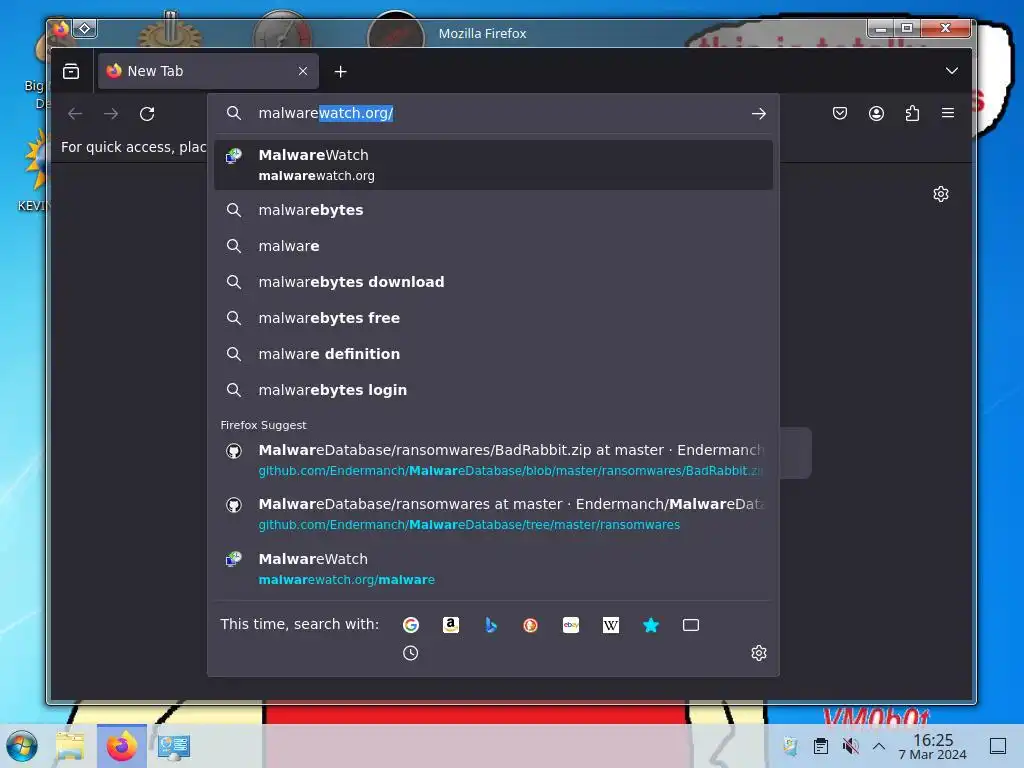Image resolution: width=1024 pixels, height=768 pixels.
Task: Open the Save to Pocket icon
Action: click(840, 113)
